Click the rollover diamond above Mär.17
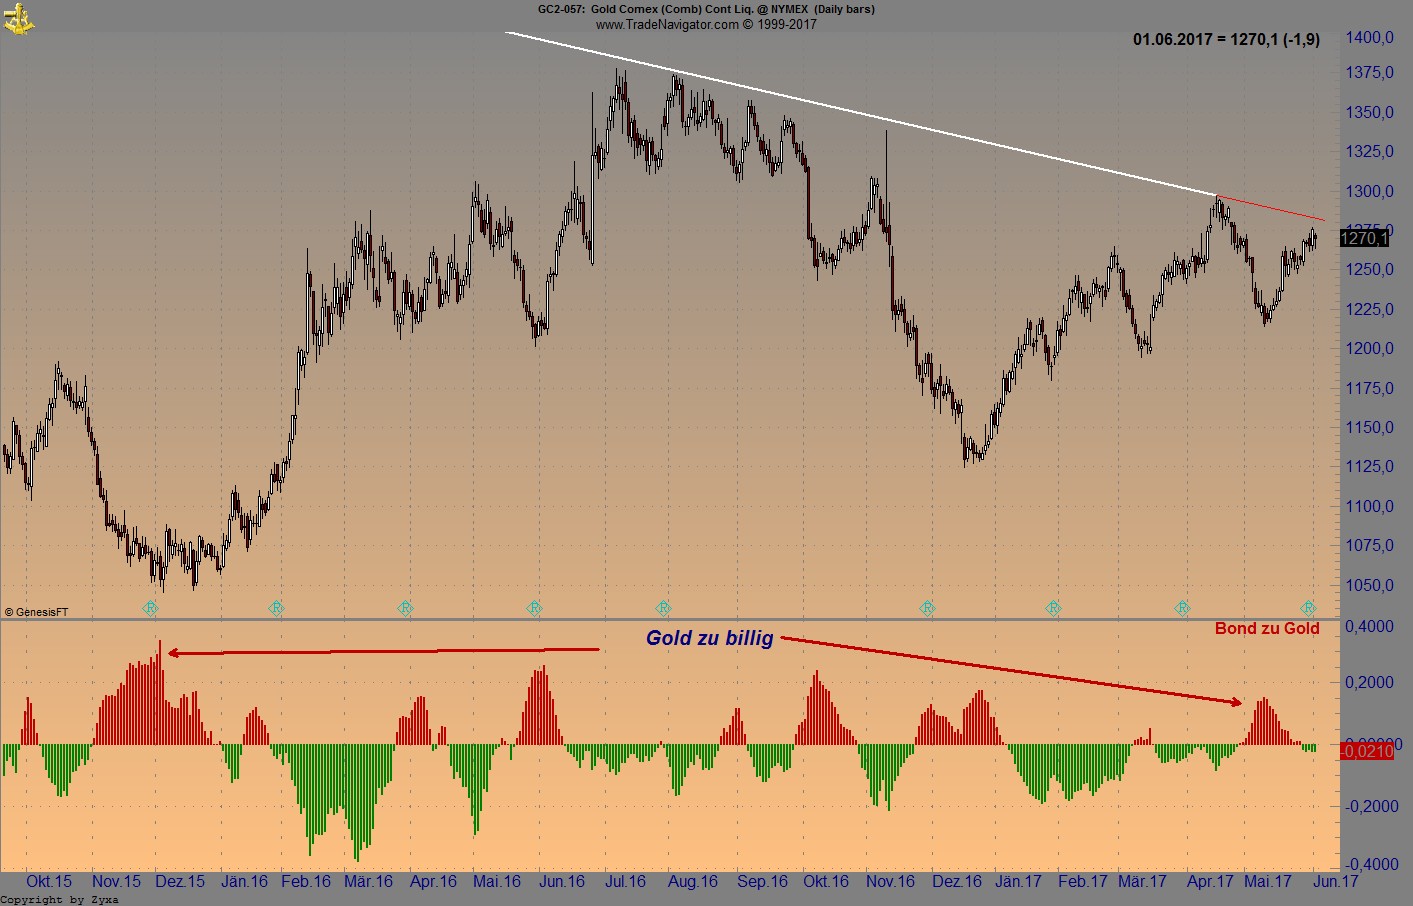 click(1183, 607)
